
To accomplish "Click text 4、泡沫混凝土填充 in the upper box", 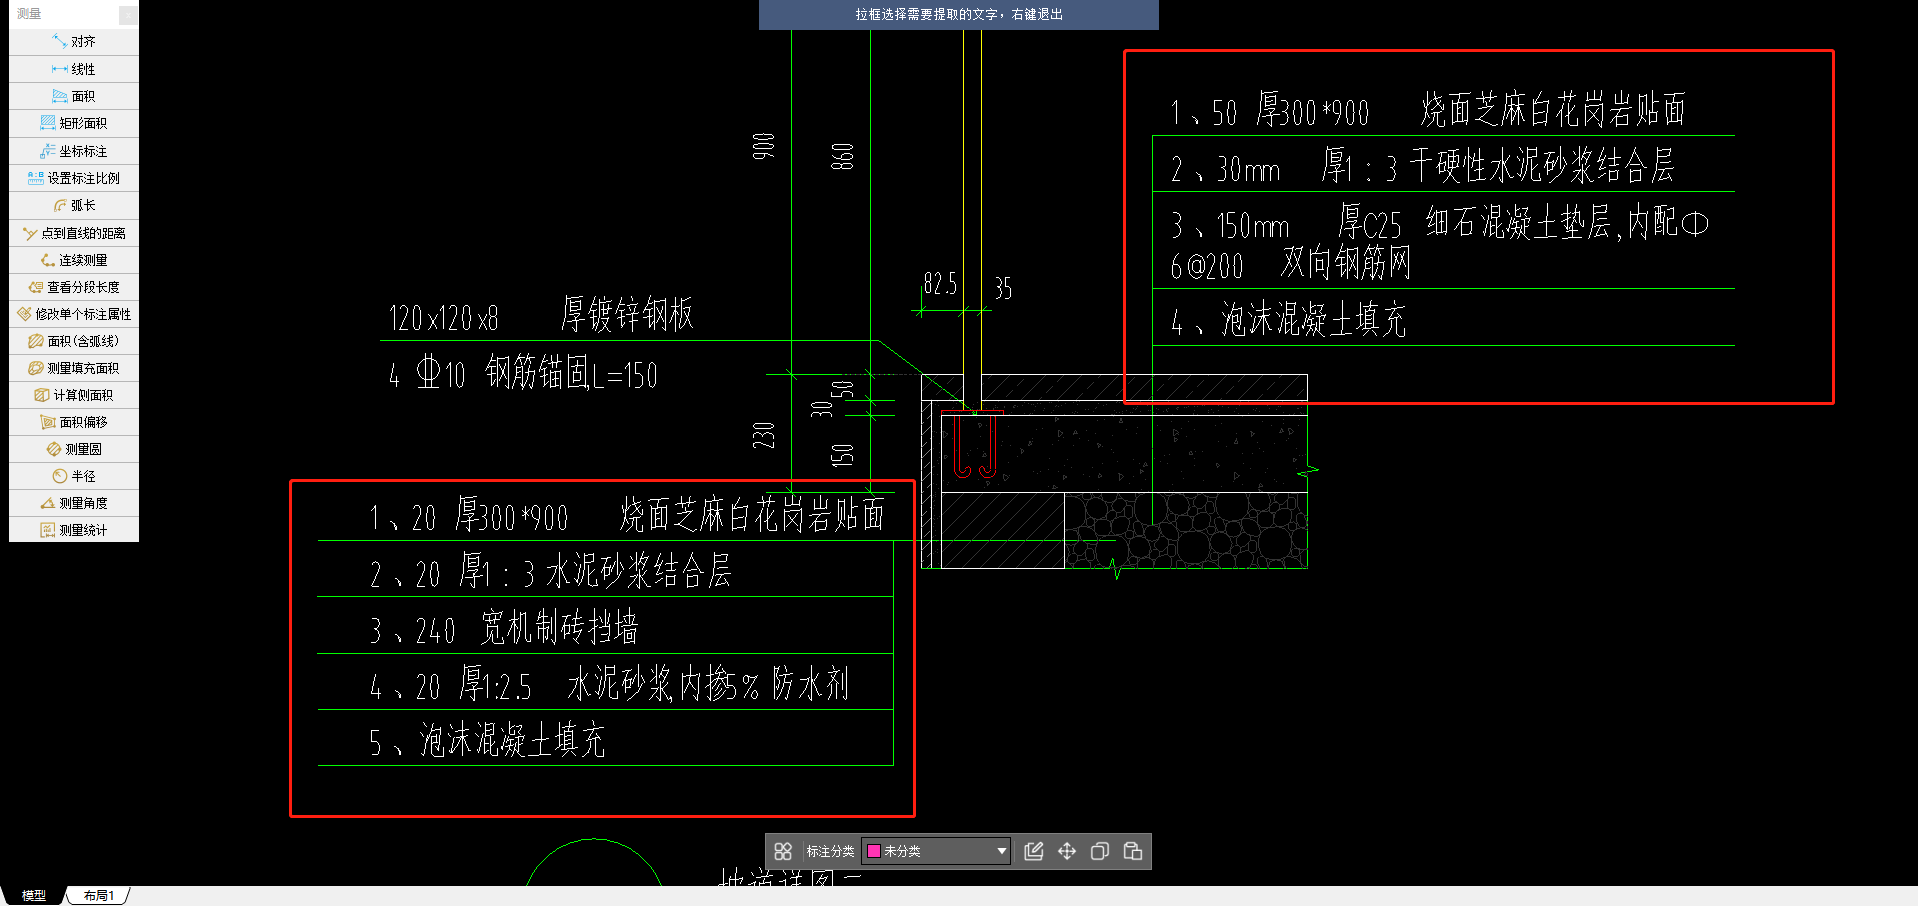I will pyautogui.click(x=1288, y=320).
